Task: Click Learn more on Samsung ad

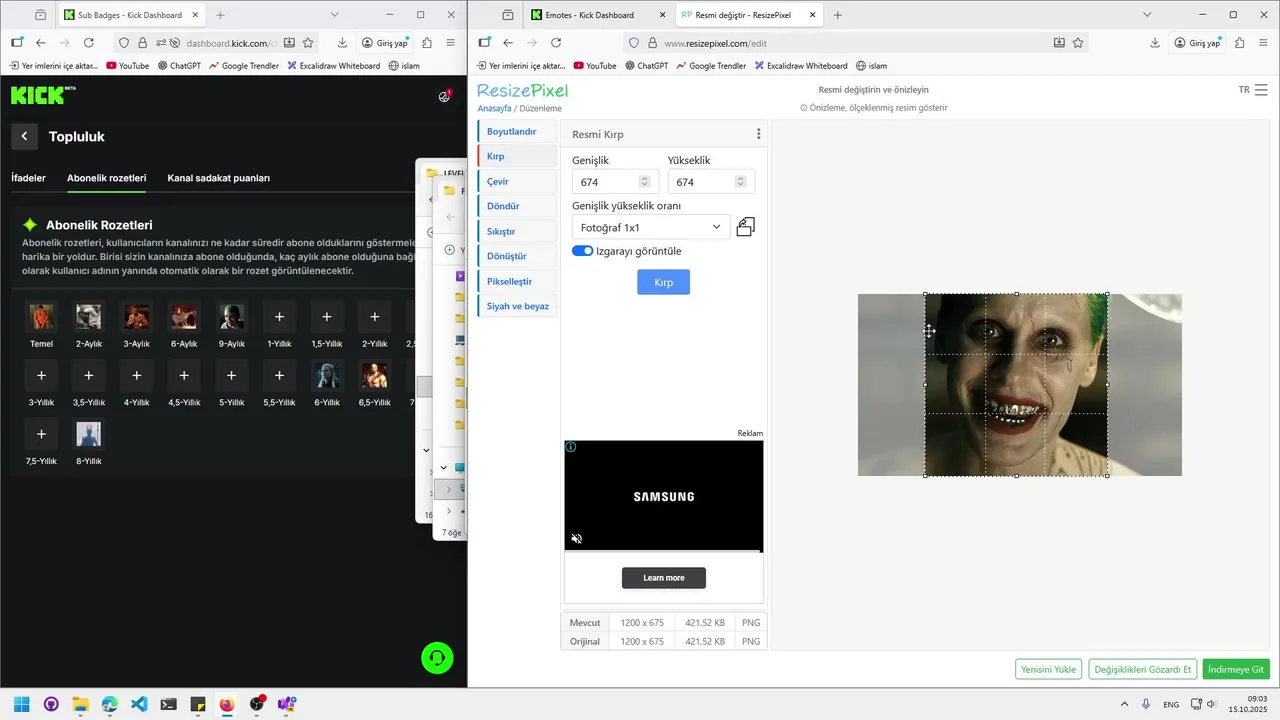Action: (x=664, y=578)
